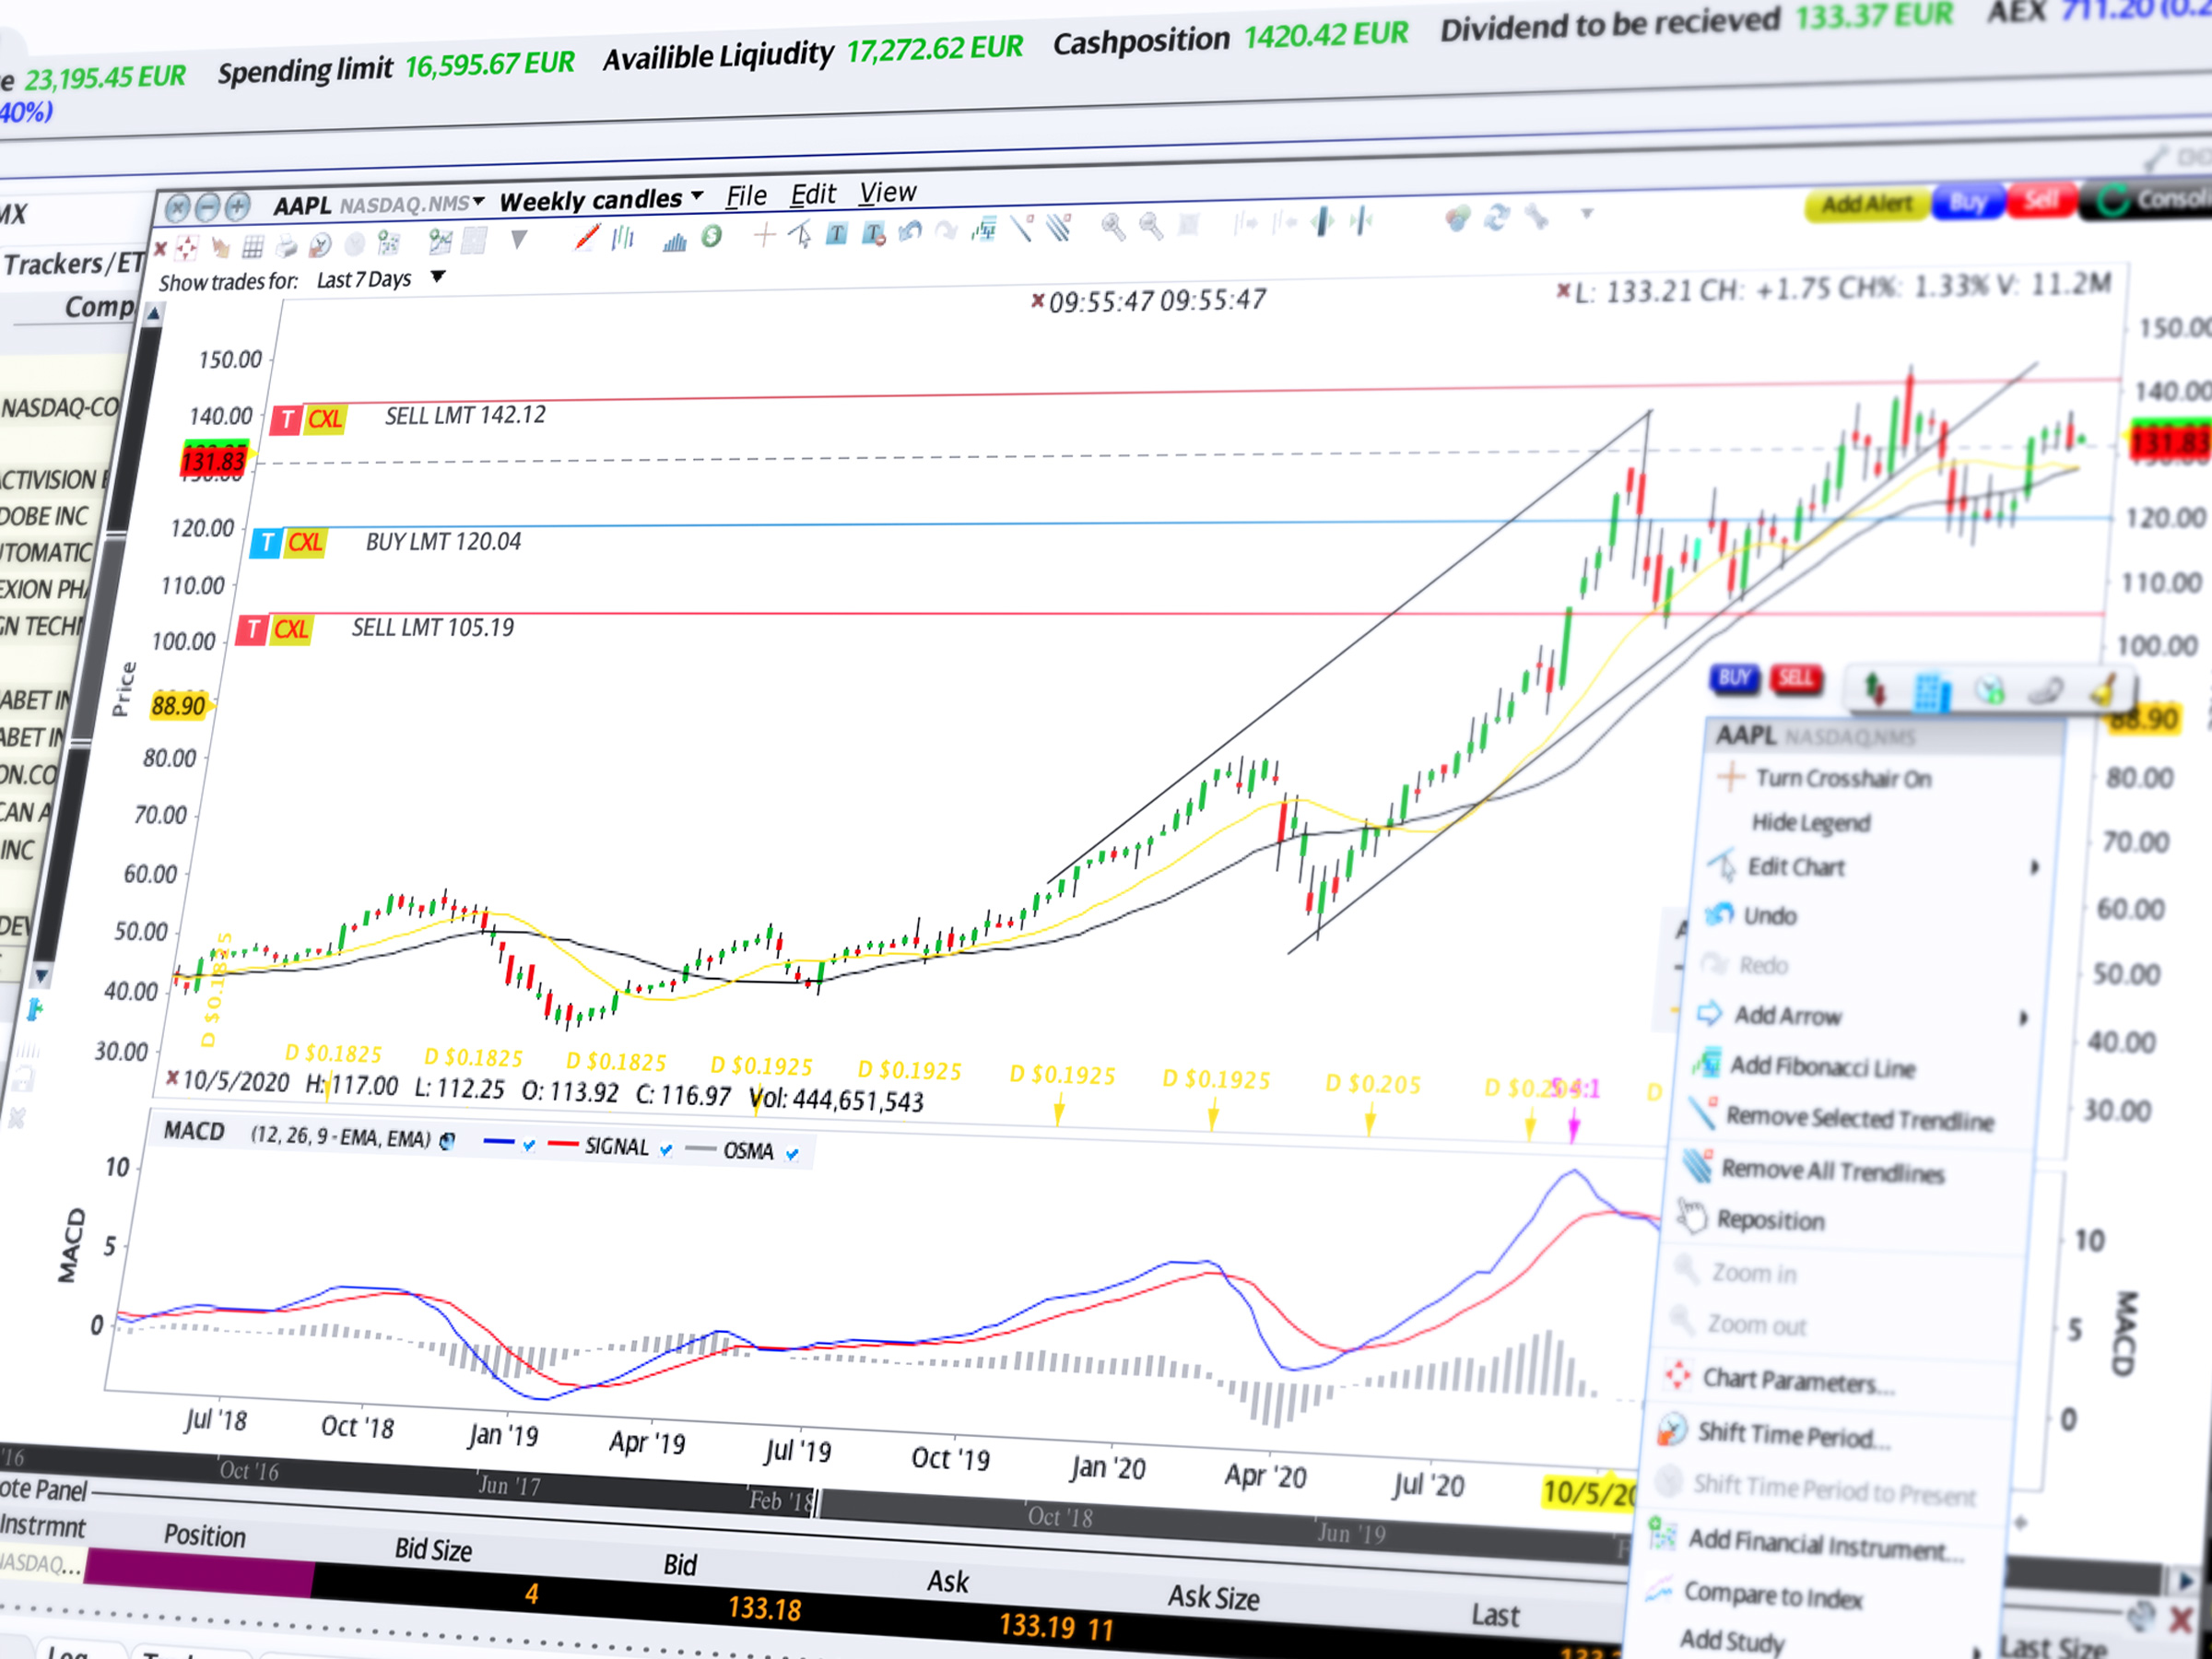
Task: Toggle the SIGNAL line checkmark
Action: pyautogui.click(x=666, y=1150)
